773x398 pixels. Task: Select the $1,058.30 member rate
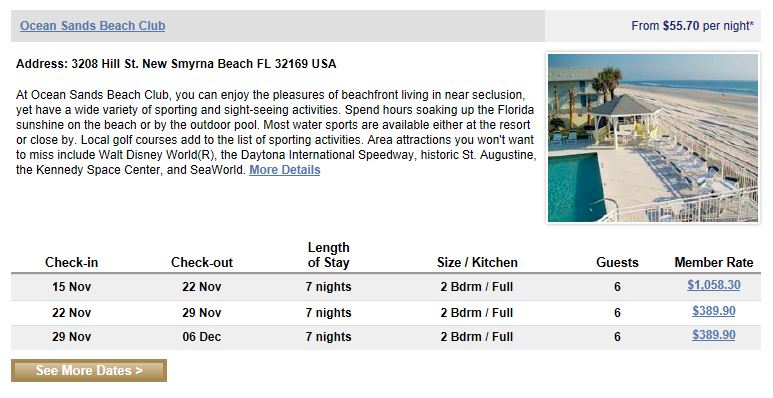tap(713, 285)
